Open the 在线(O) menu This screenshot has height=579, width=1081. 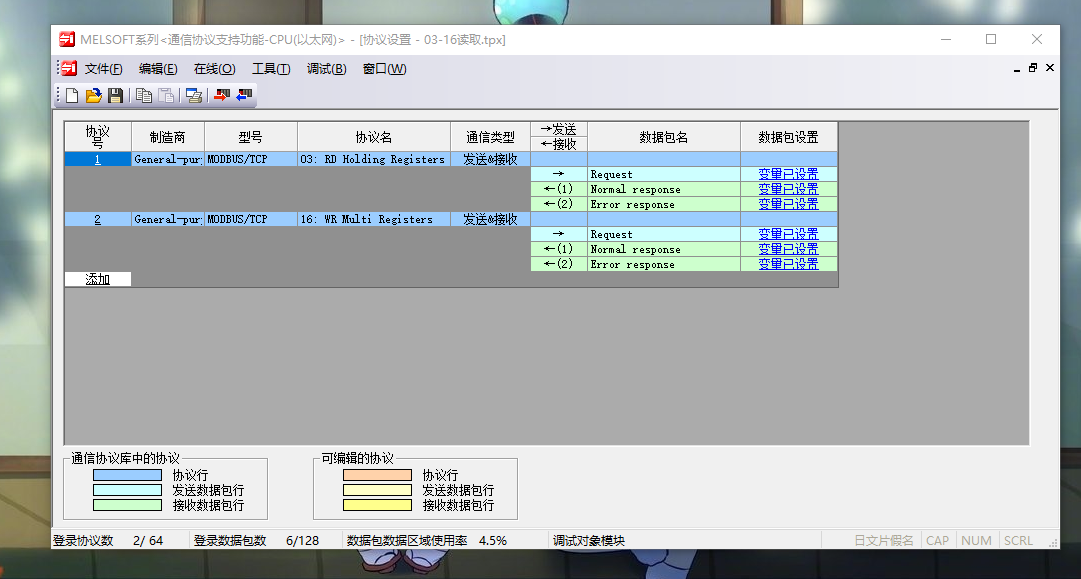(214, 69)
